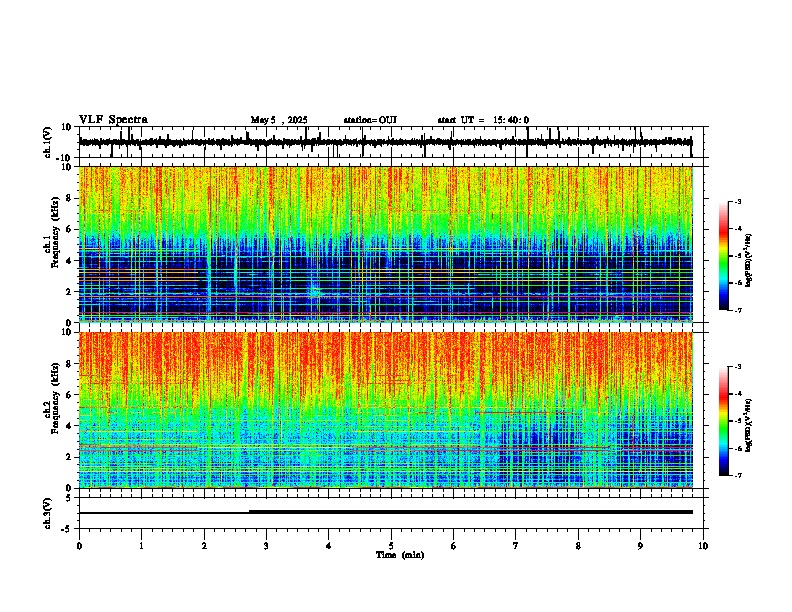The width and height of the screenshot is (792, 612).
Task: Click time axis tick label "6"
Action: [x=454, y=546]
